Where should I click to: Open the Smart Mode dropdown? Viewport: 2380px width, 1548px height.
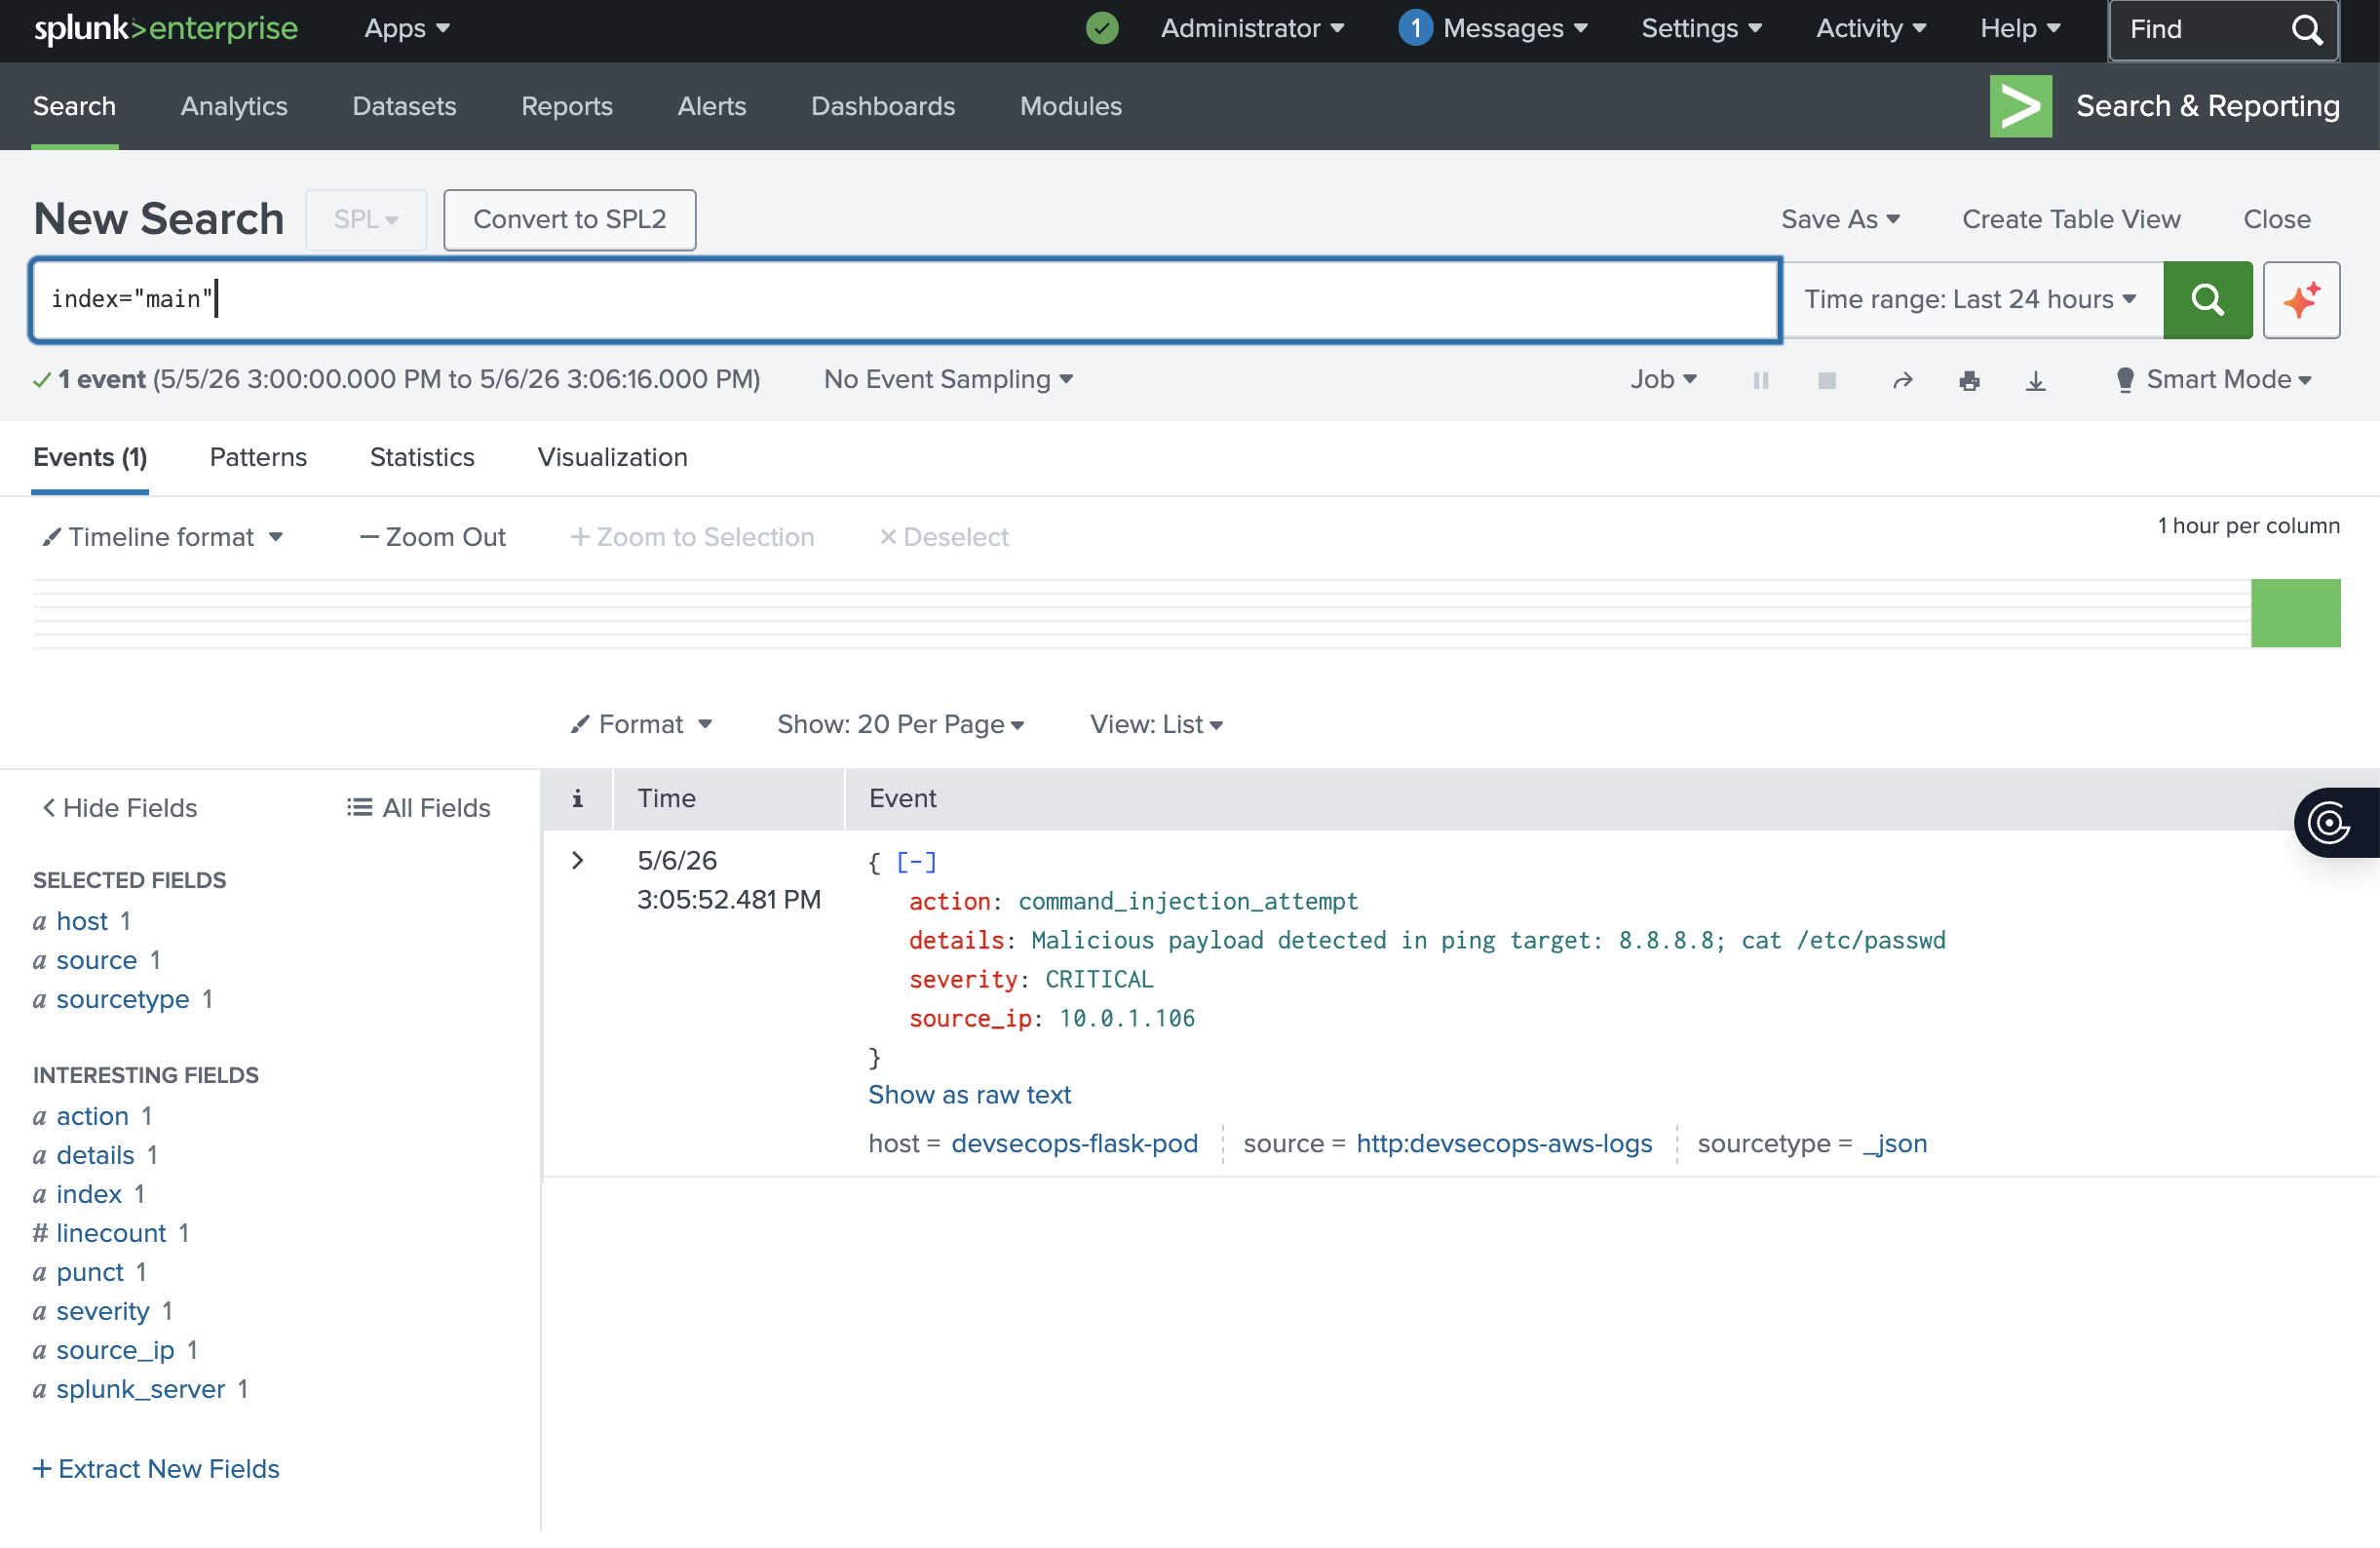[x=2214, y=379]
